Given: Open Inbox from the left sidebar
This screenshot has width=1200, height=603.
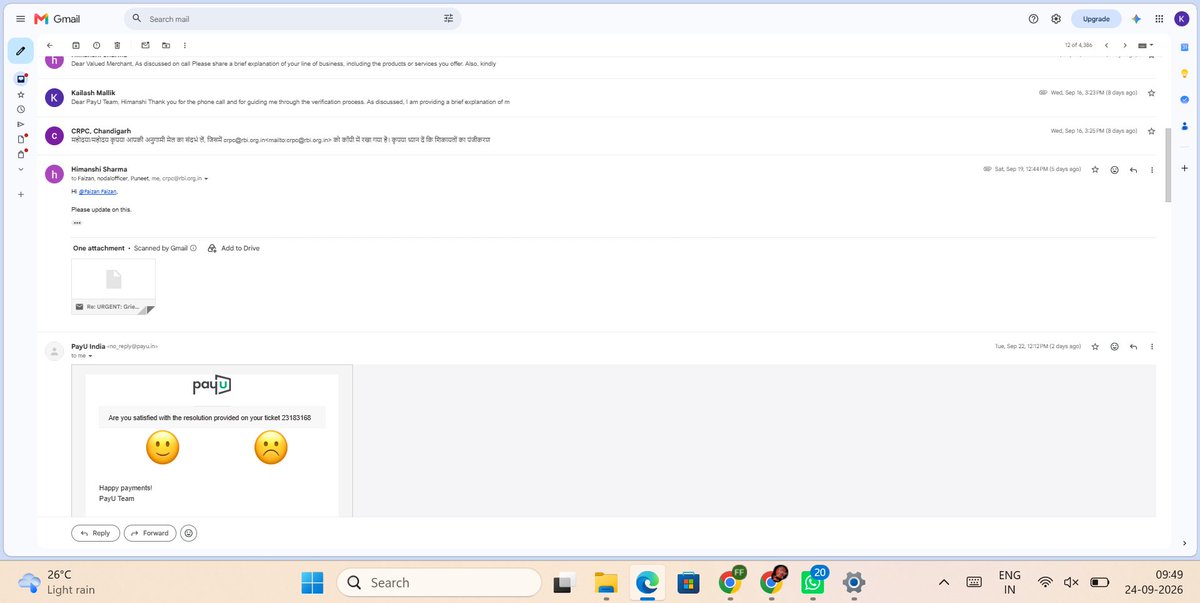Looking at the screenshot, I should [x=20, y=79].
